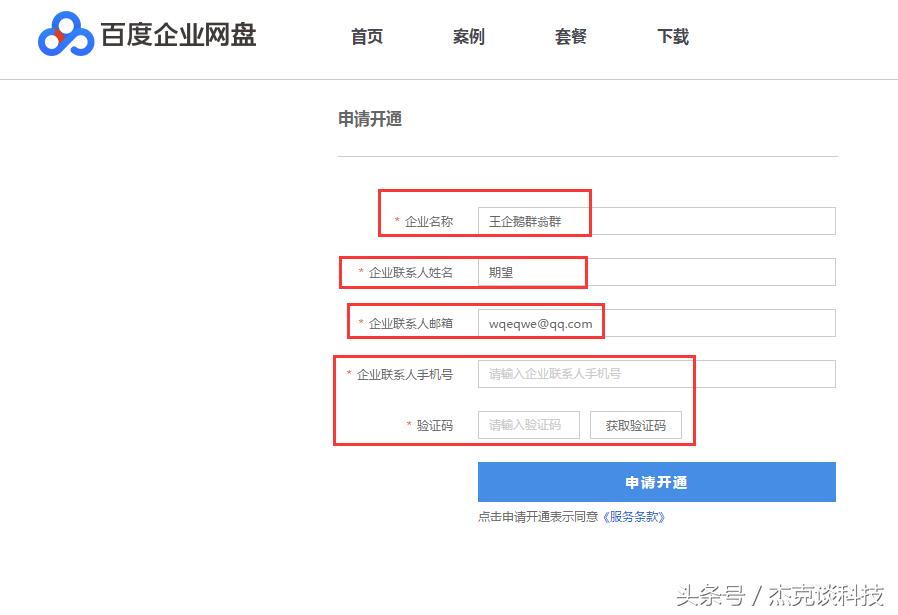The image size is (898, 615).
Task: Open the 首页 navigation menu item
Action: [x=366, y=37]
